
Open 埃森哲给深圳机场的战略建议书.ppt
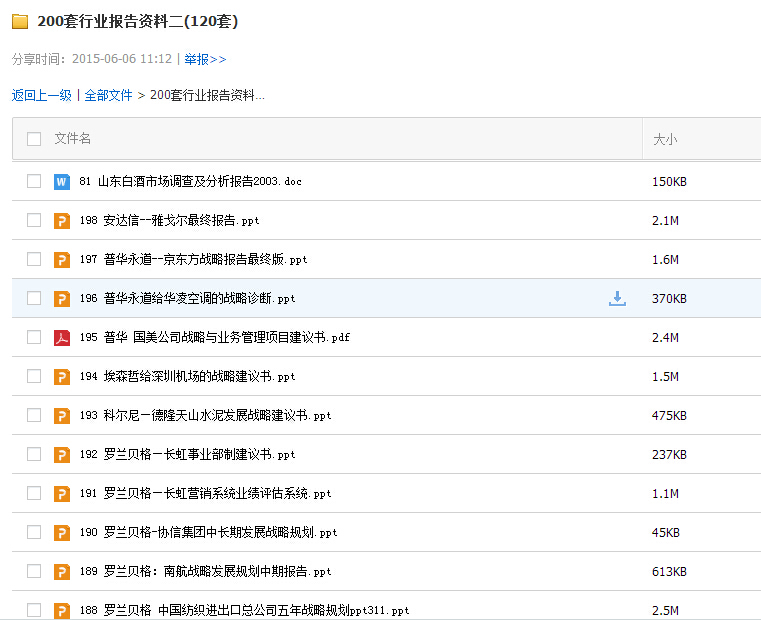pyautogui.click(x=199, y=377)
